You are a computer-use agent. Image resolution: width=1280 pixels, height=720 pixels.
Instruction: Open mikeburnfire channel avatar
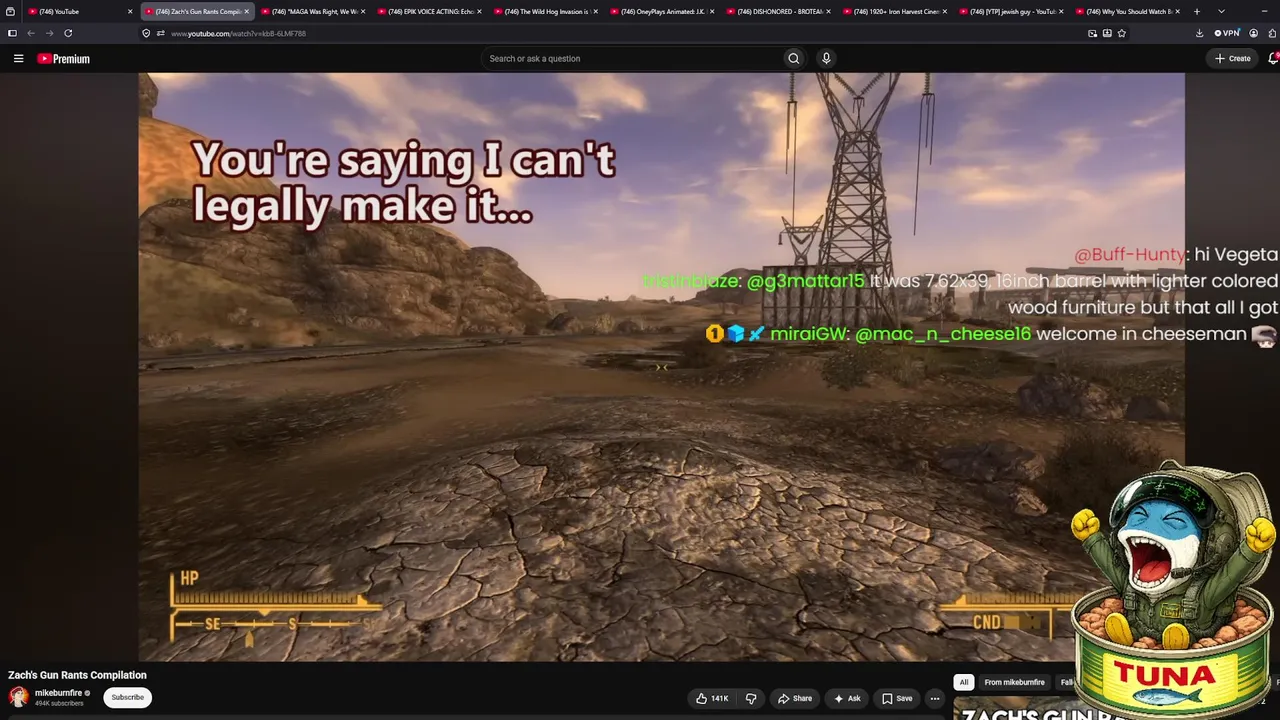(18, 697)
